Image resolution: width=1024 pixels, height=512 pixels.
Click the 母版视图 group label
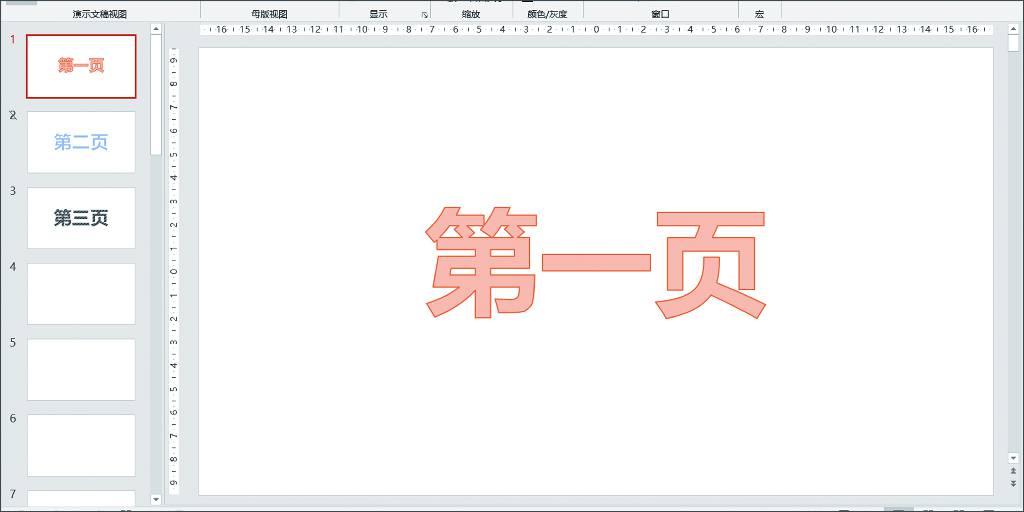tap(269, 15)
